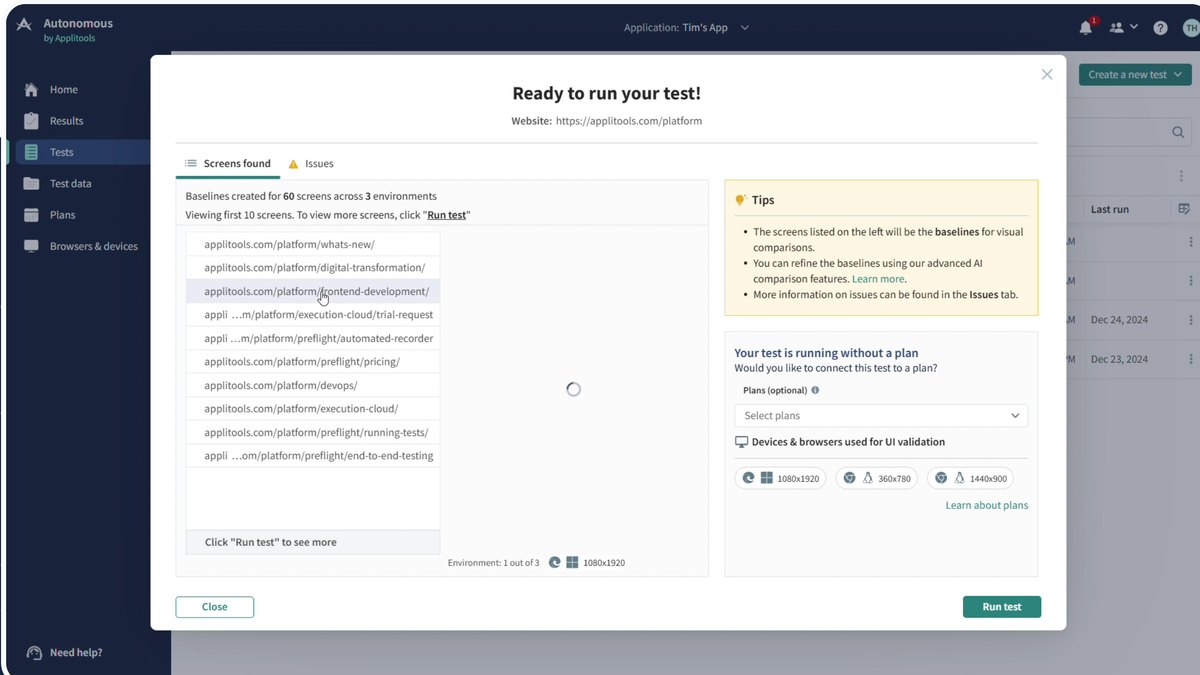Screen dimensions: 1200x675
Task: Open the notifications bell
Action: 1086,28
